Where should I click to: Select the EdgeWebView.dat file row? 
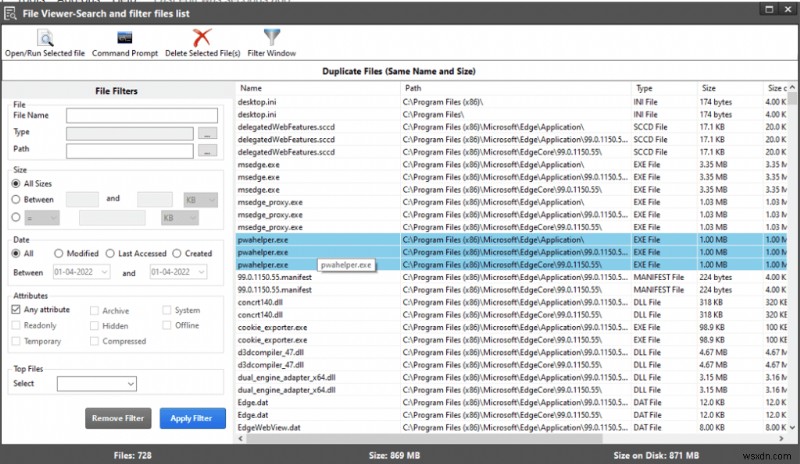512,428
